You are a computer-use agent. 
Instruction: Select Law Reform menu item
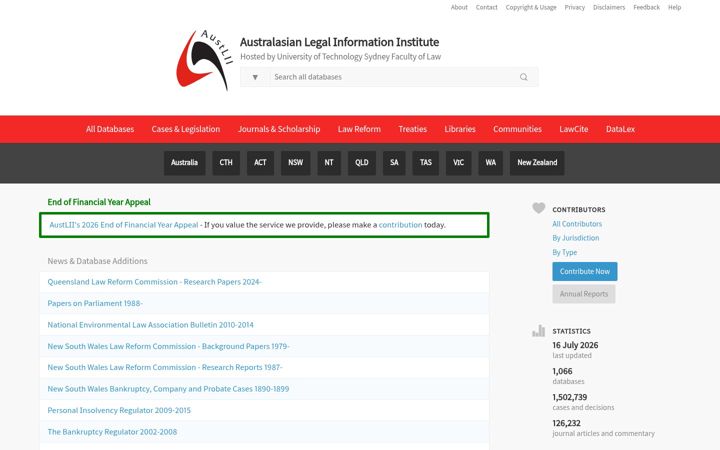coord(359,129)
